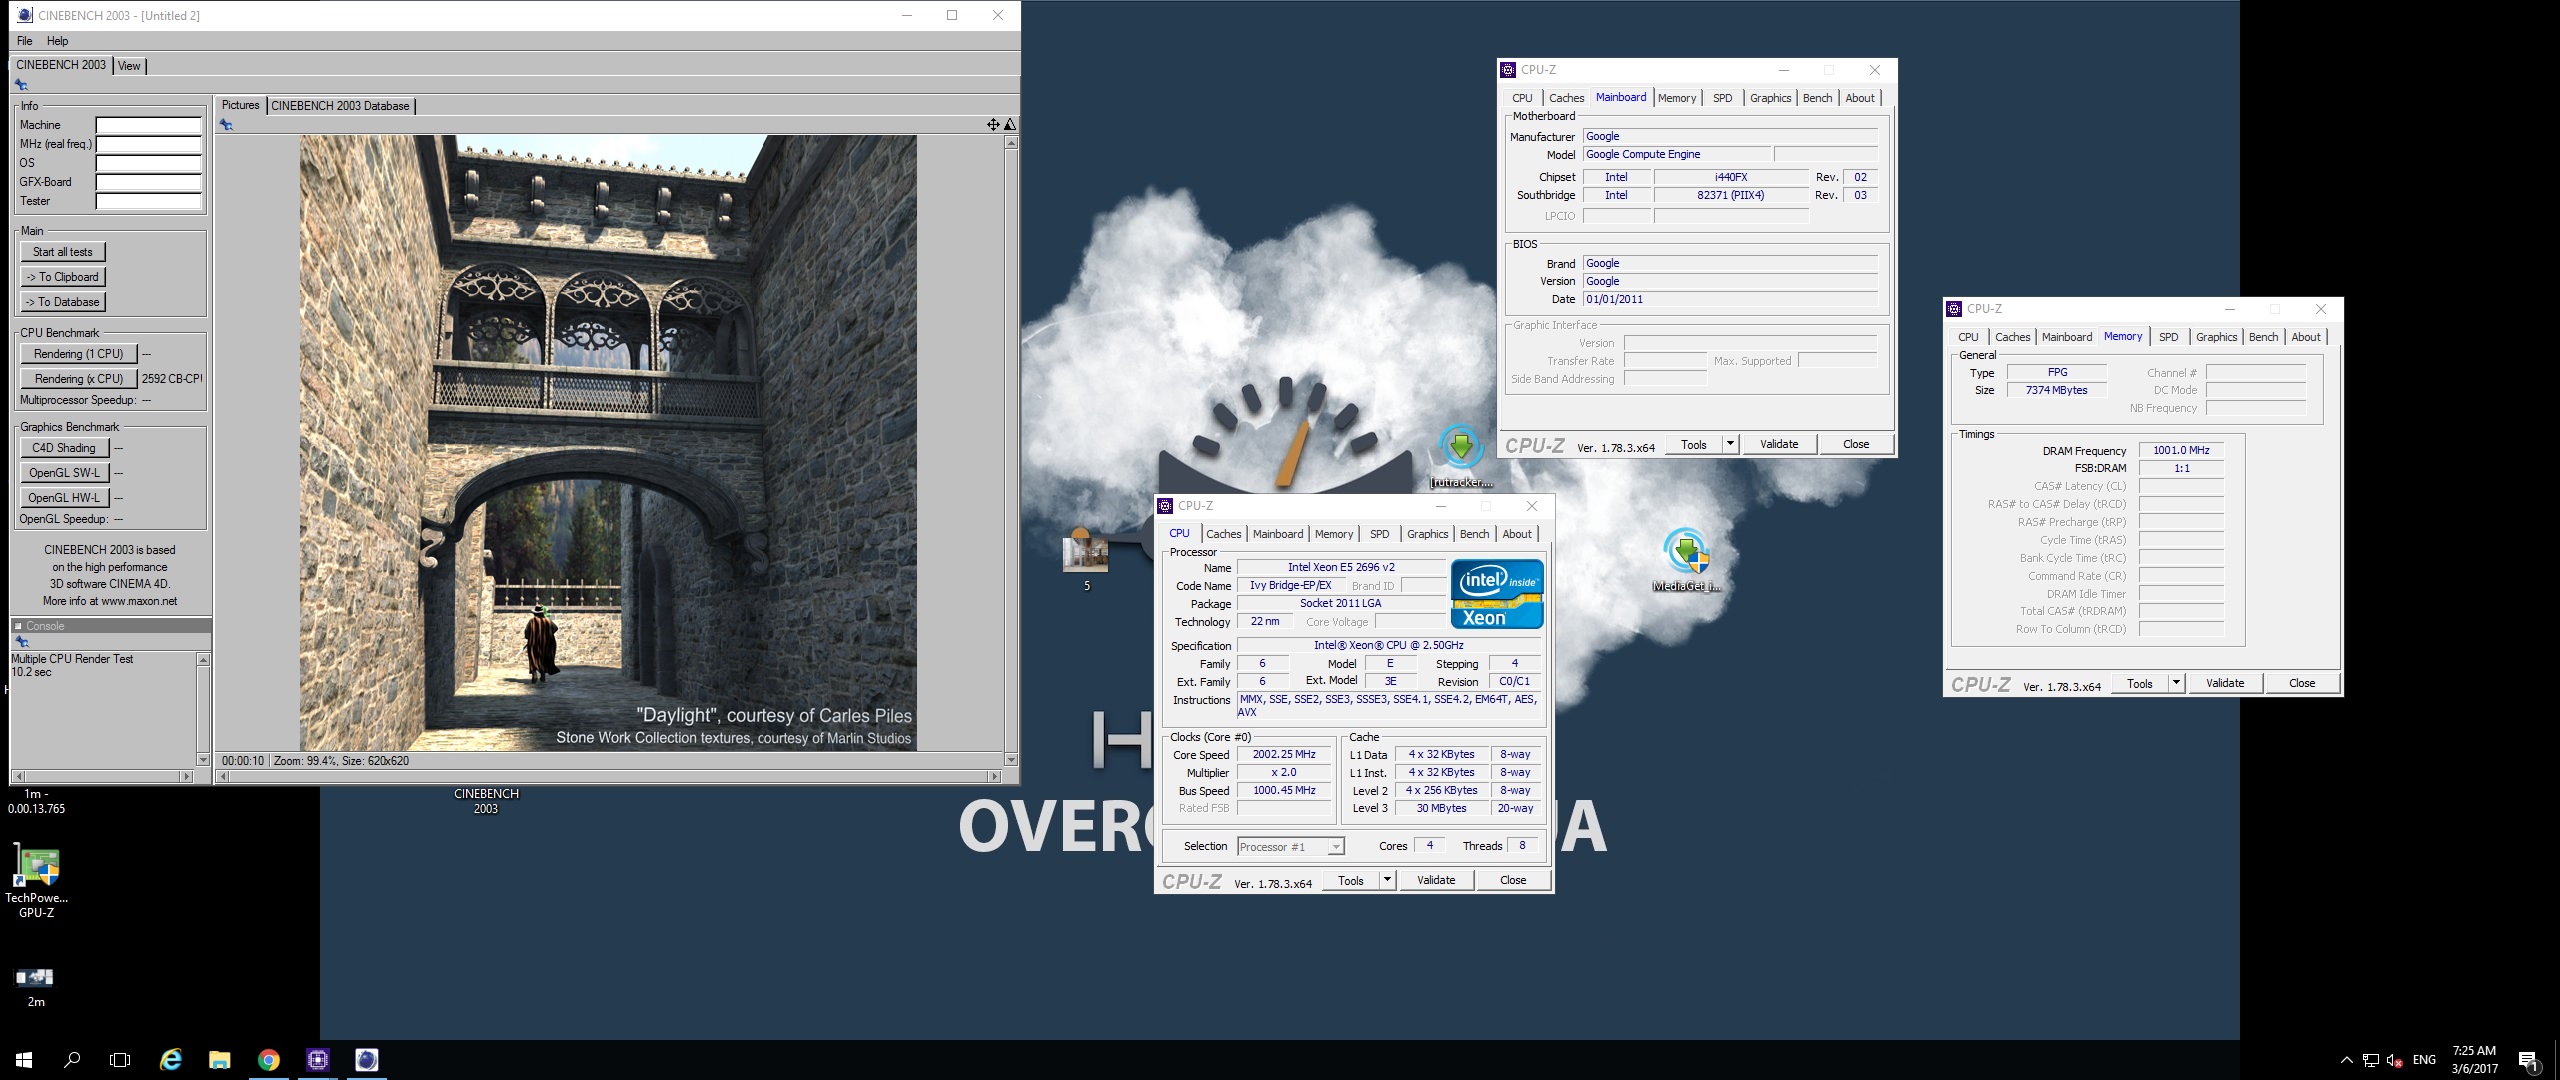Run the OpenGL SW-L benchmark

[x=63, y=473]
